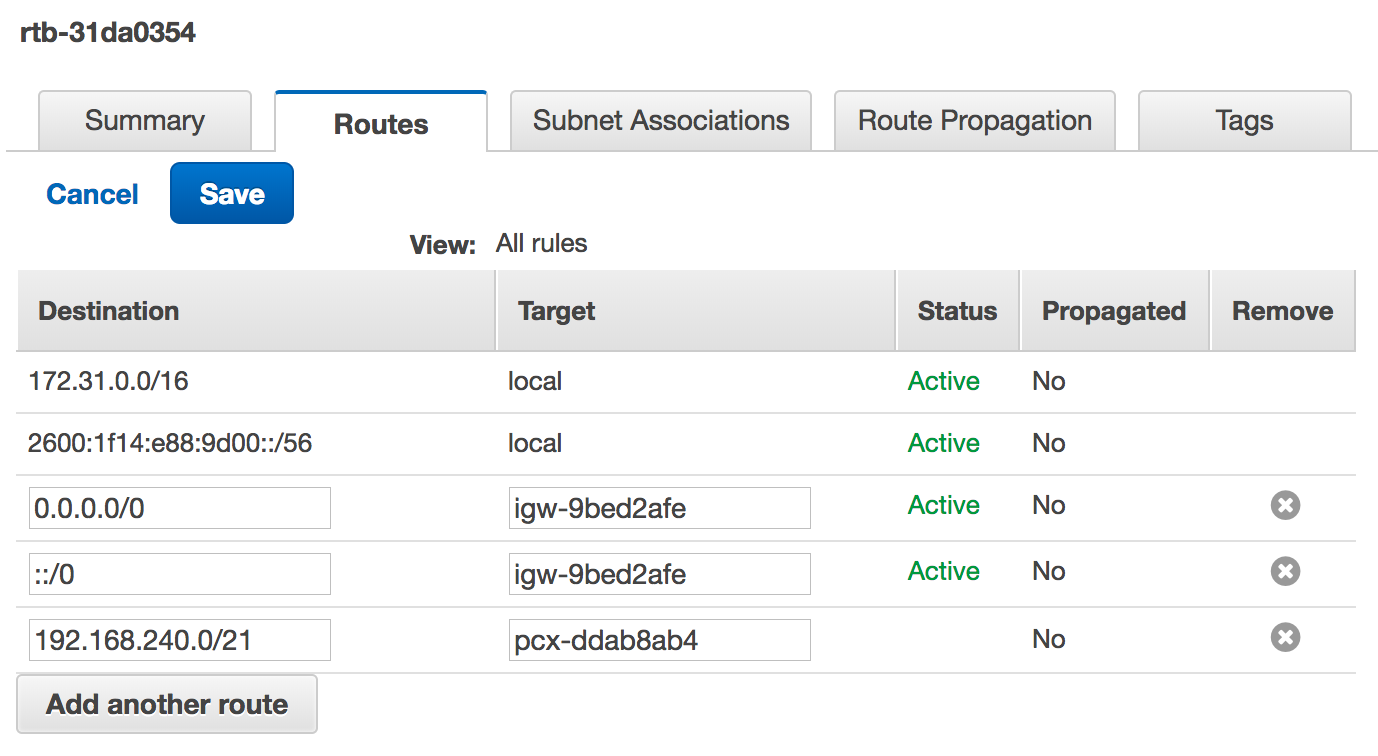Remove the 192.168.240.0/21 route
The height and width of the screenshot is (756, 1378).
(x=1285, y=638)
